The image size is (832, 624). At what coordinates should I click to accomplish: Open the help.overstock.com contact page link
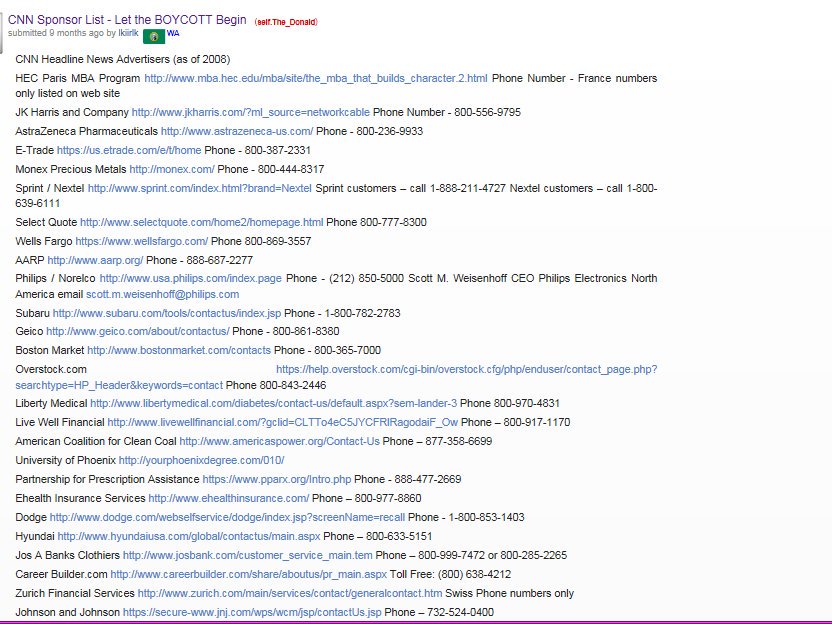pyautogui.click(x=466, y=369)
